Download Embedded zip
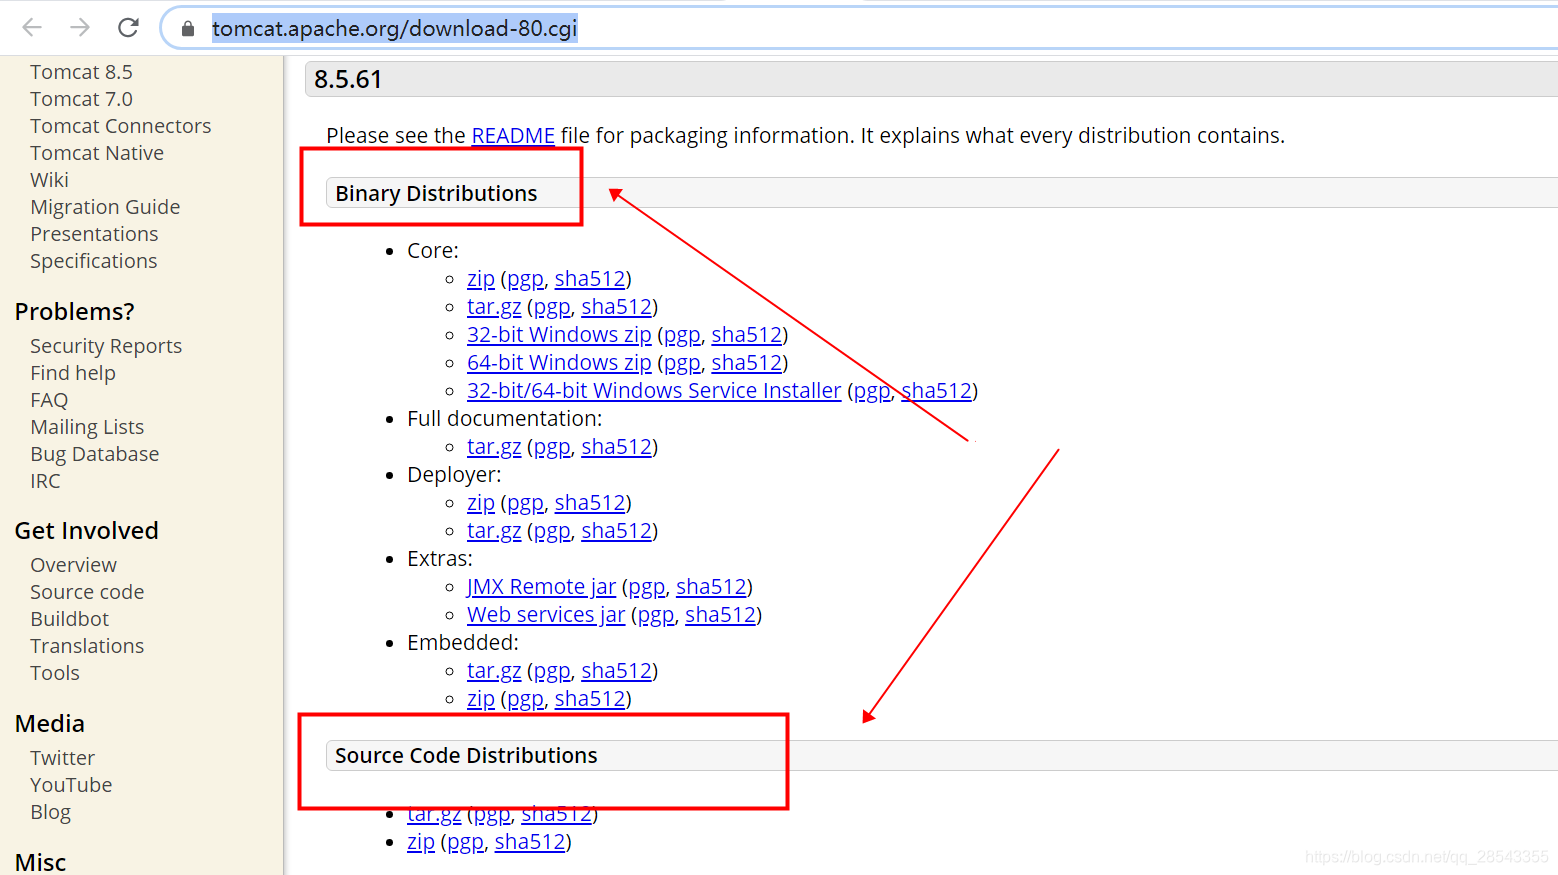The height and width of the screenshot is (875, 1558). pos(481,699)
